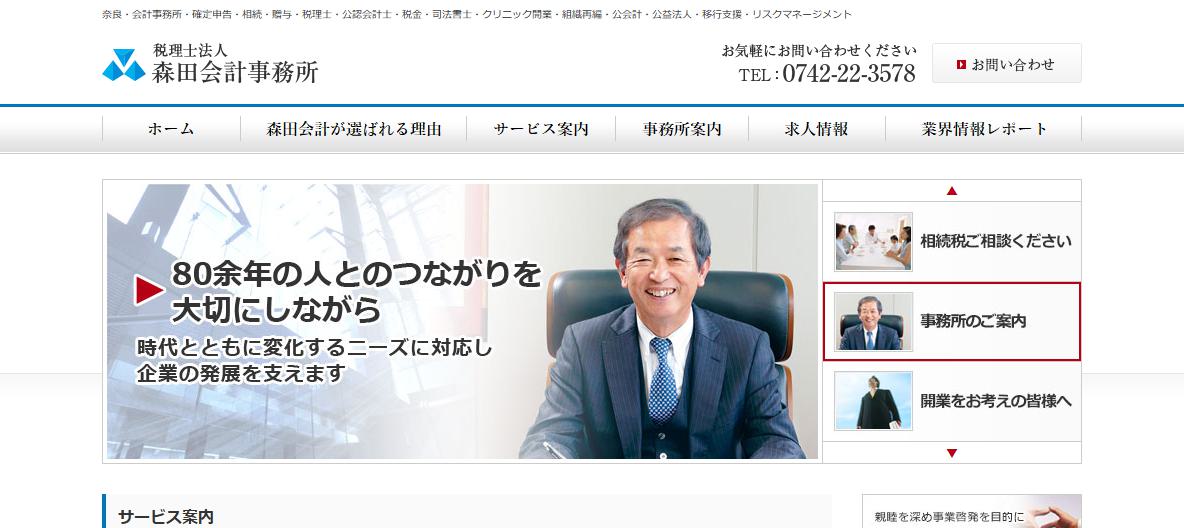This screenshot has height=528, width=1184.
Task: Select the 事務所のご案内 slide item
Action: click(x=951, y=322)
